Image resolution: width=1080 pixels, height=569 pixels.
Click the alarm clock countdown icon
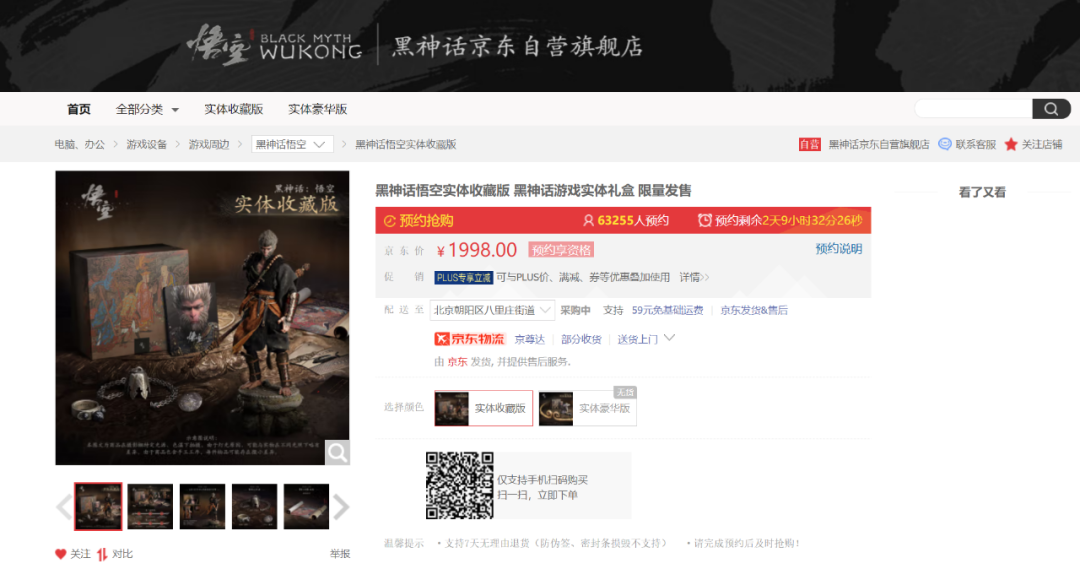coord(705,220)
